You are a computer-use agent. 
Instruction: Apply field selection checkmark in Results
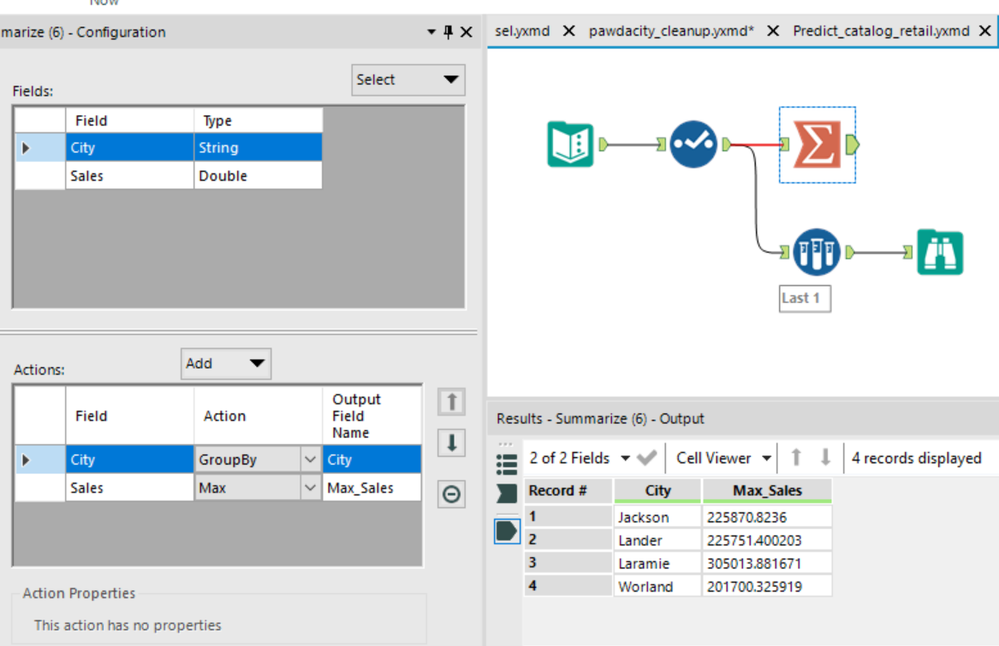647,457
